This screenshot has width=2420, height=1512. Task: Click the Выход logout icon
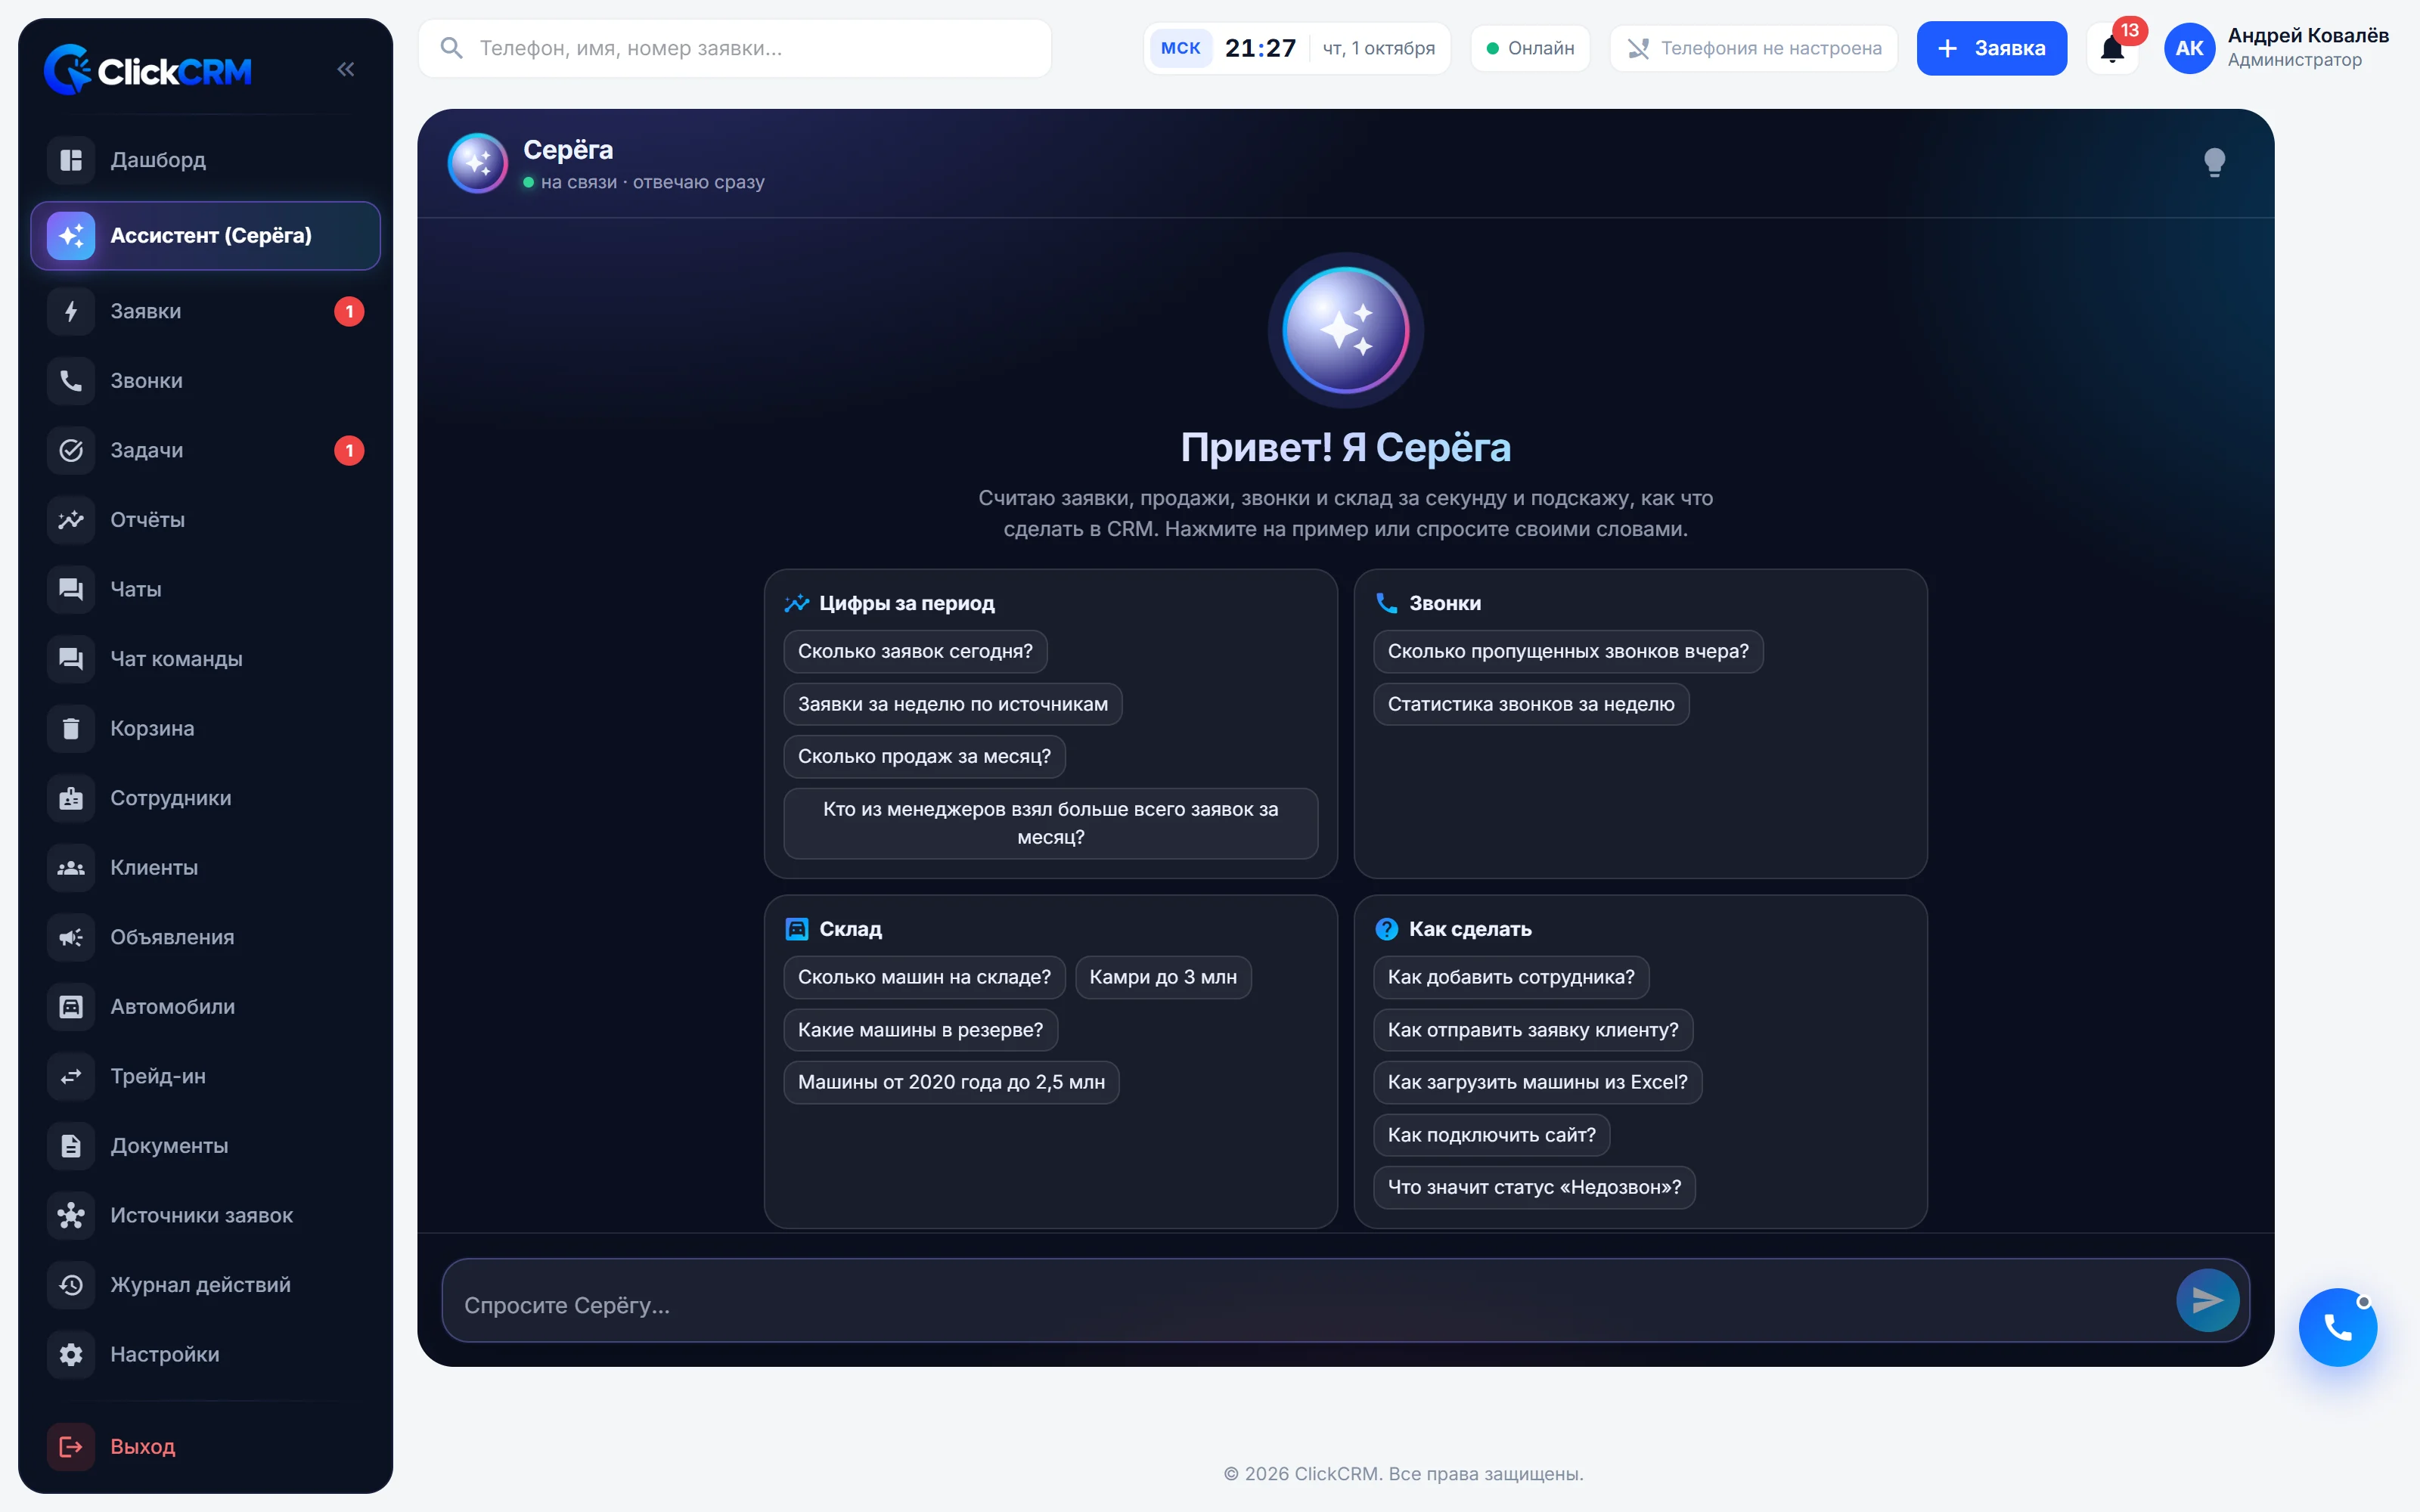pyautogui.click(x=71, y=1446)
